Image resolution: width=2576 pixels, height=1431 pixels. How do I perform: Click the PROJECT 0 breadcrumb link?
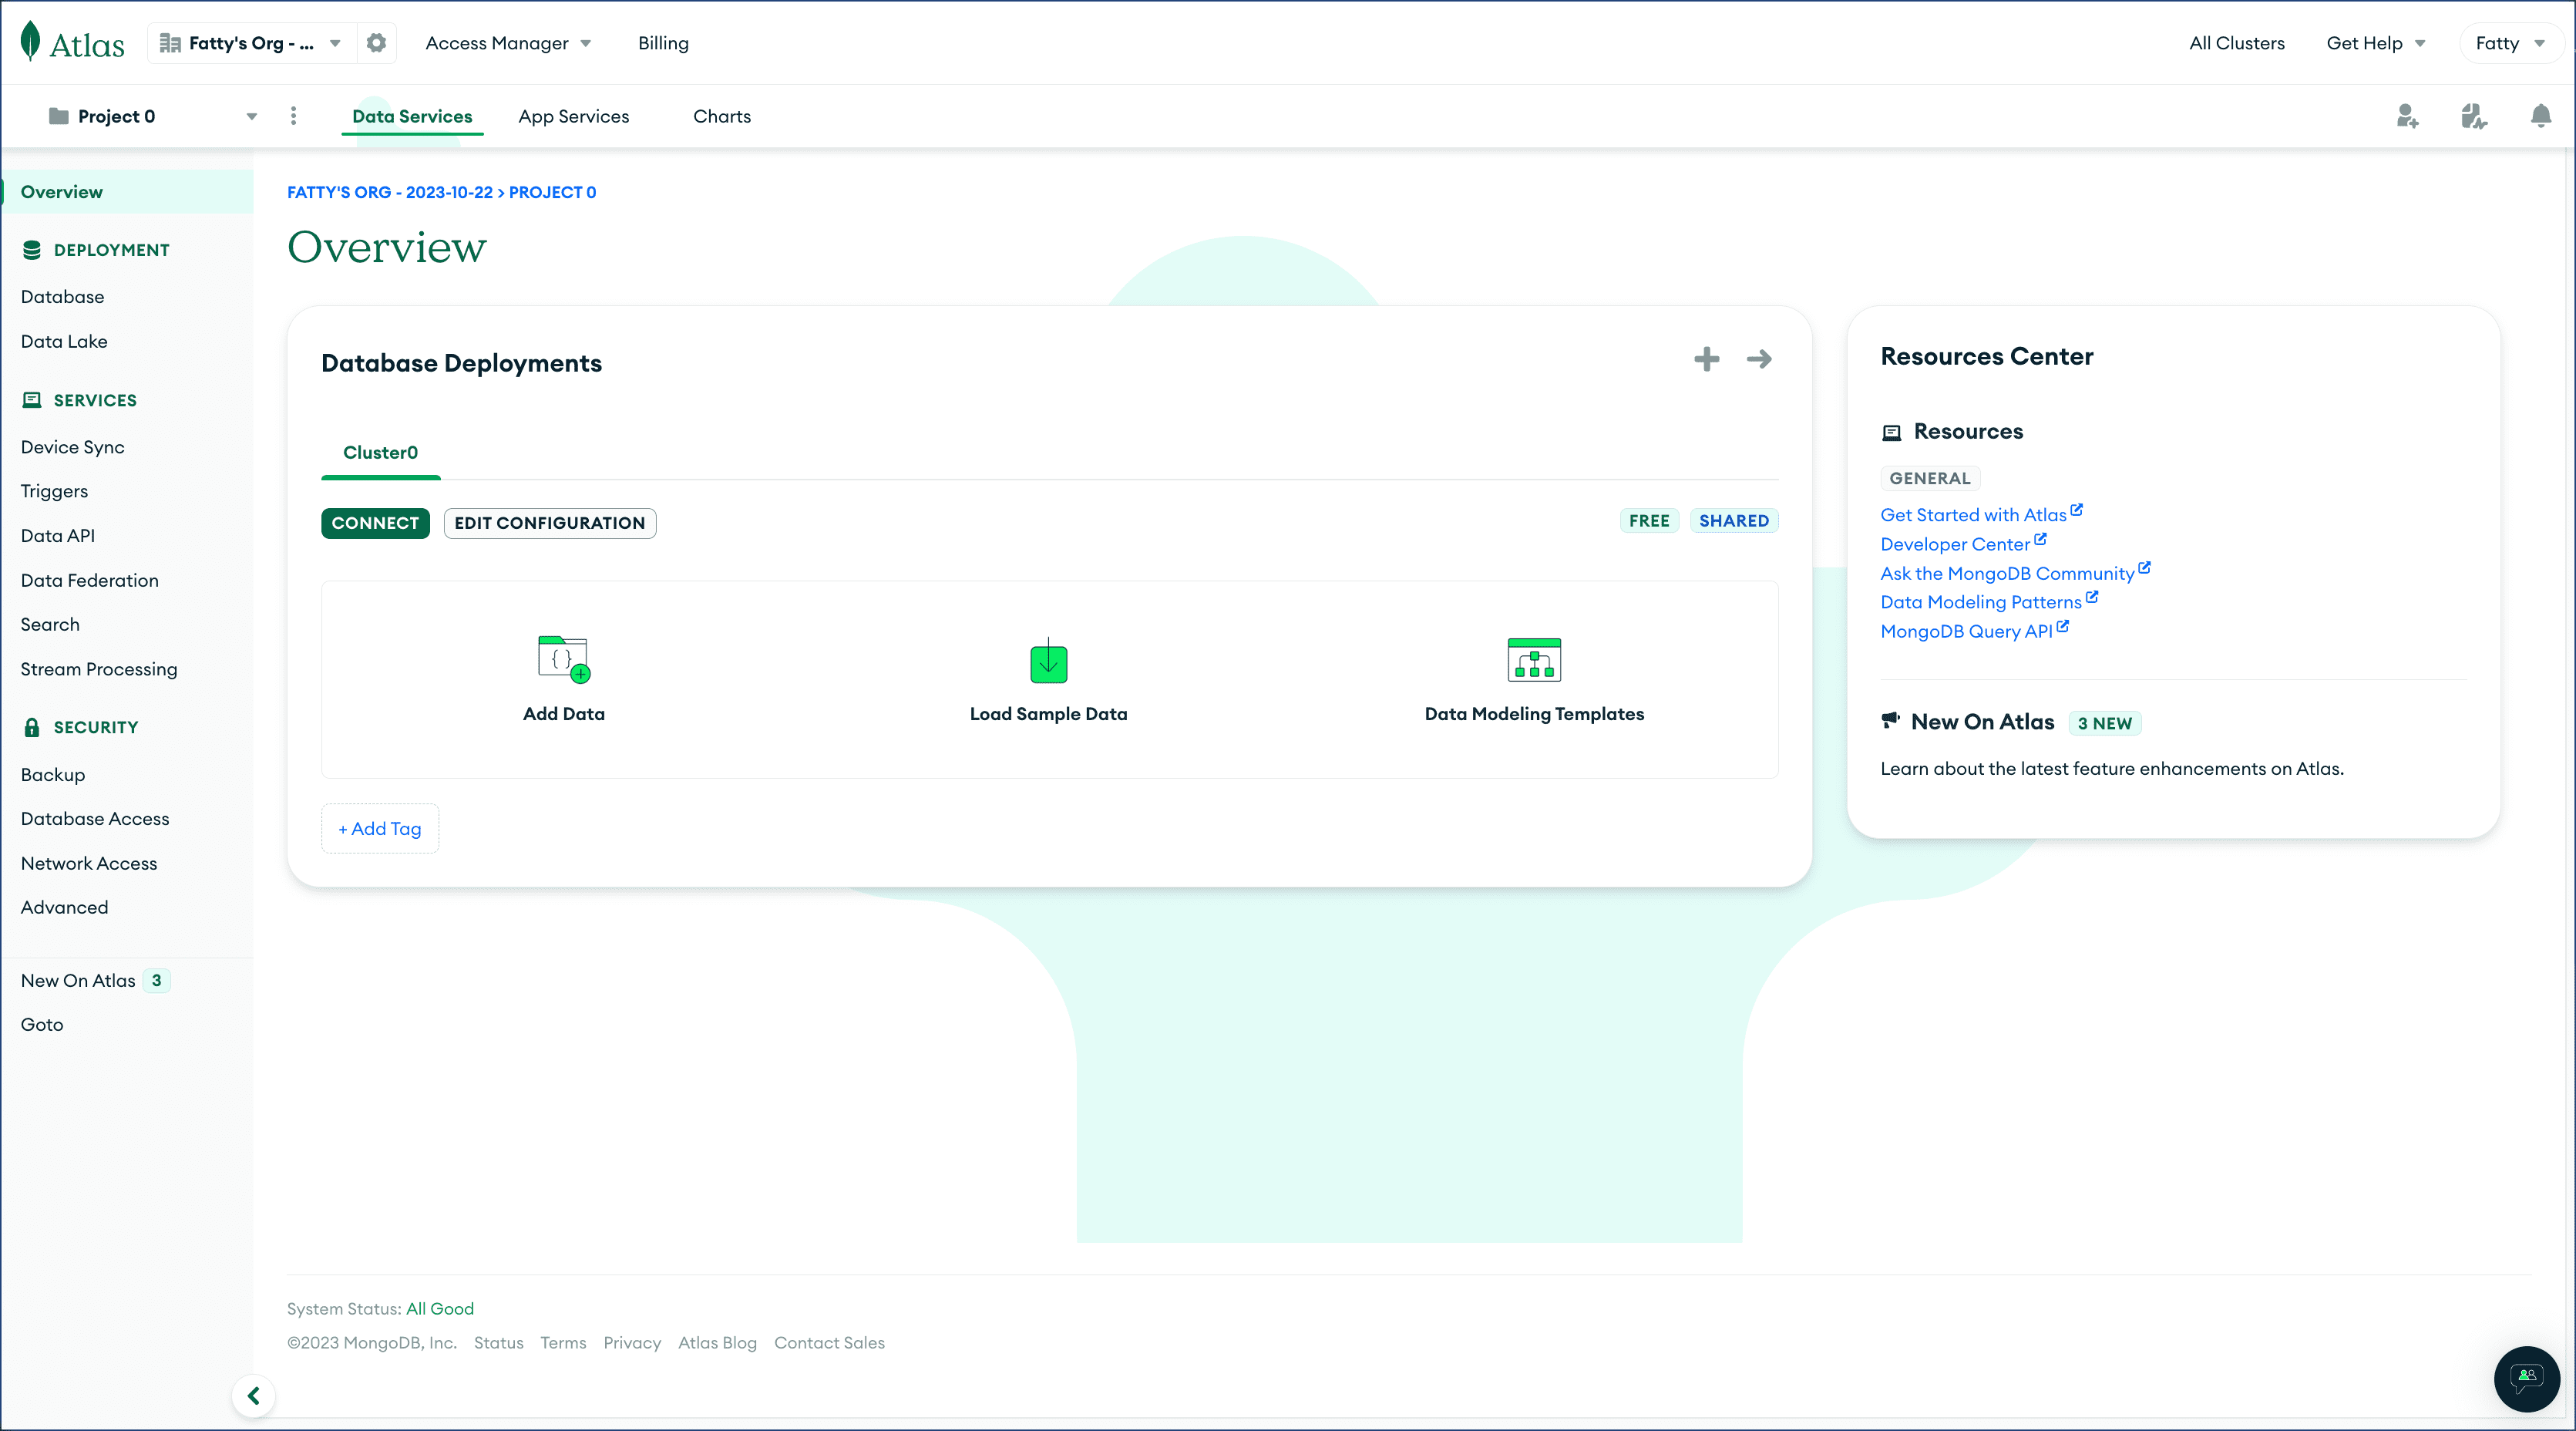coord(553,192)
